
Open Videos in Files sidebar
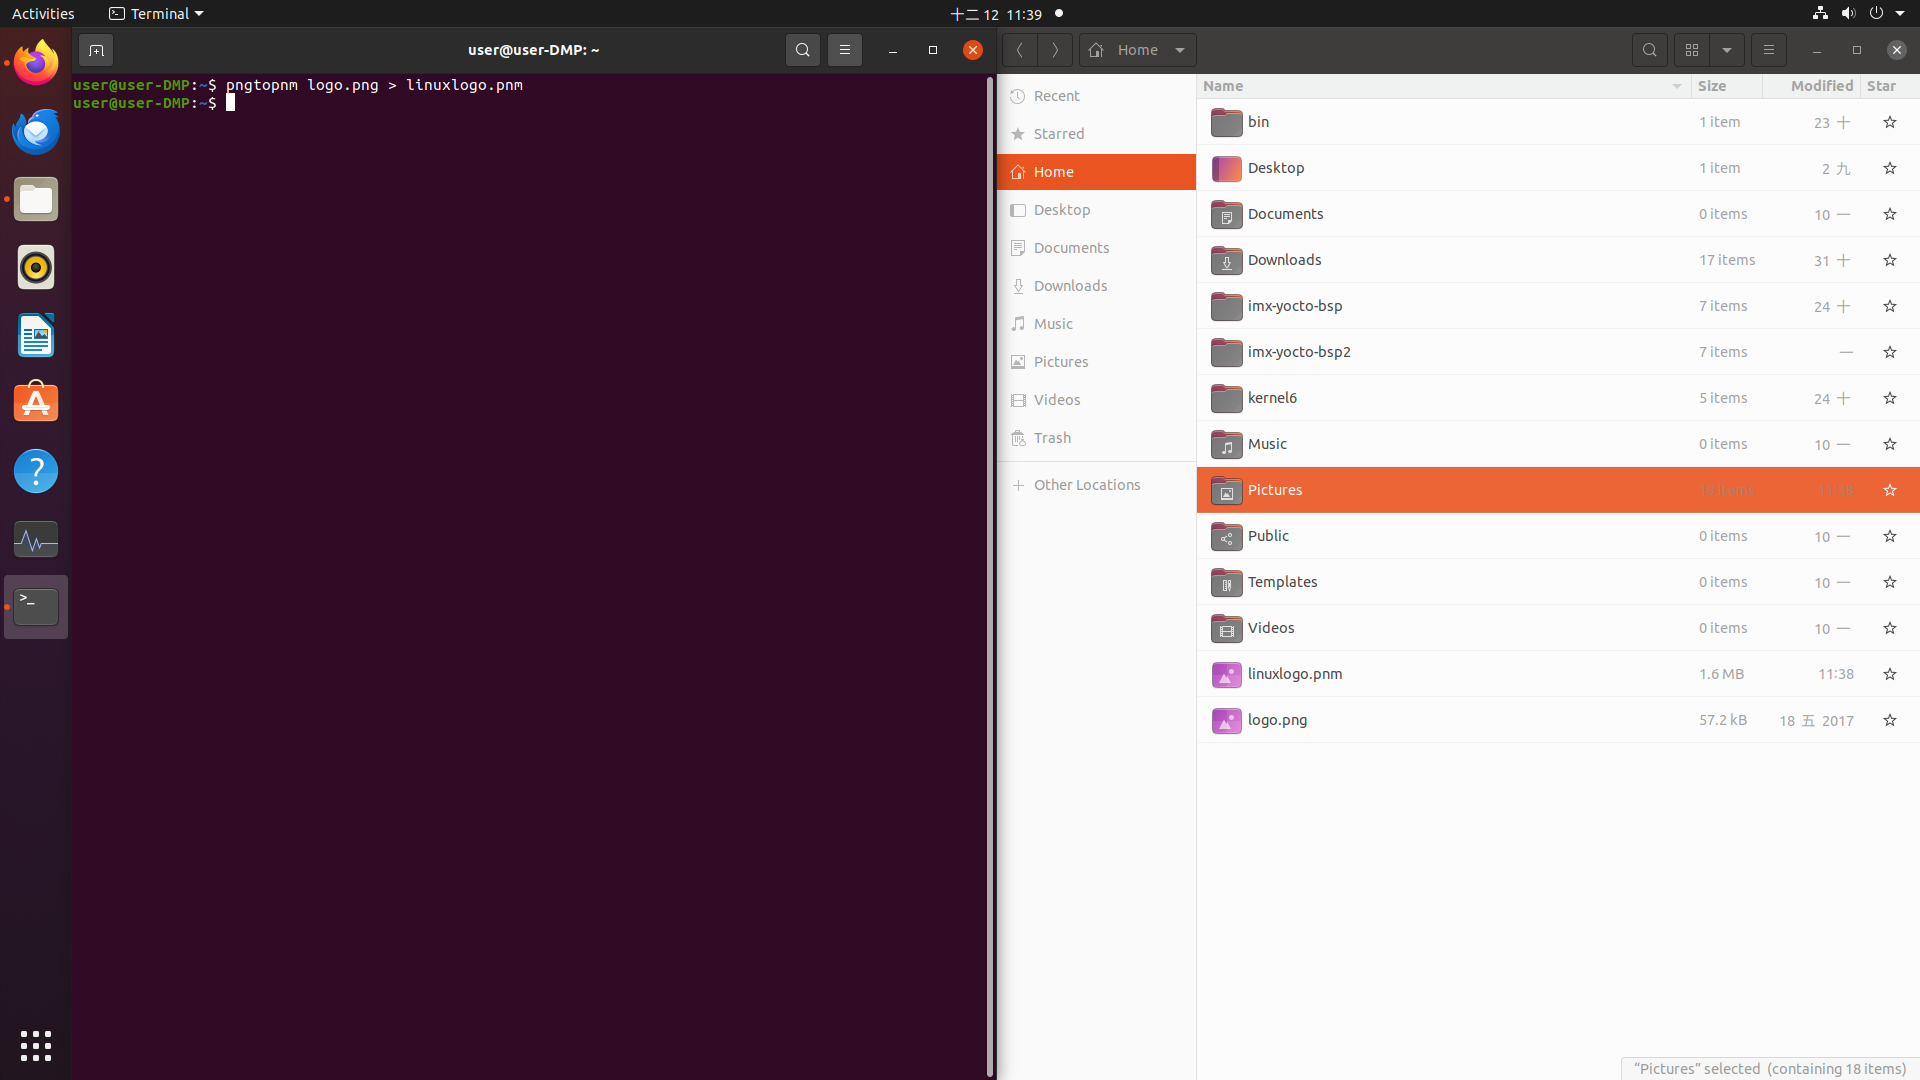1096,400
